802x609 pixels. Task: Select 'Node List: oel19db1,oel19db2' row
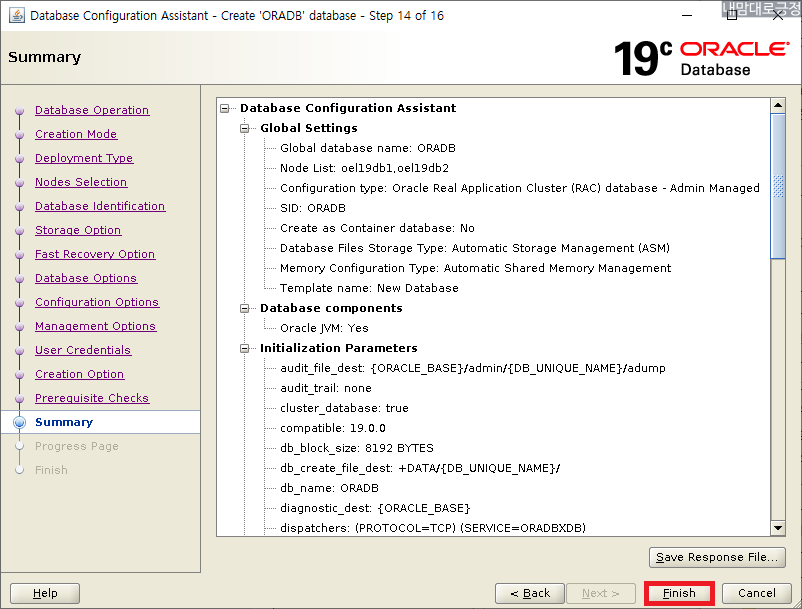click(x=364, y=168)
